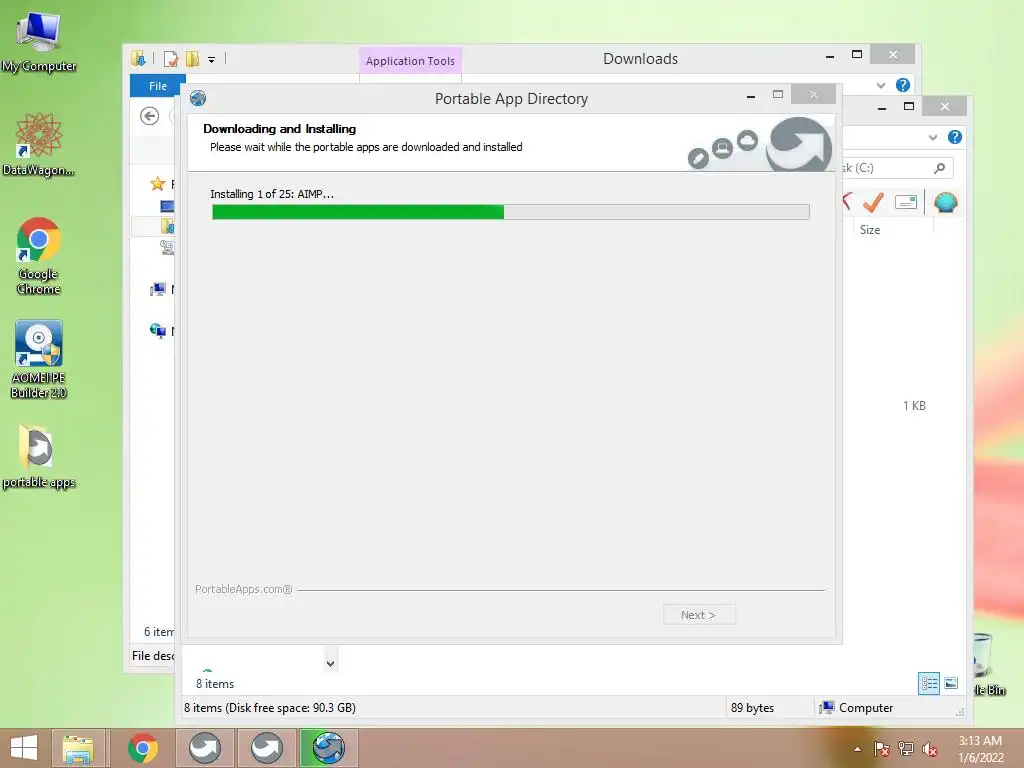
Task: Open help icon in rear C: Explorer window
Action: click(954, 137)
